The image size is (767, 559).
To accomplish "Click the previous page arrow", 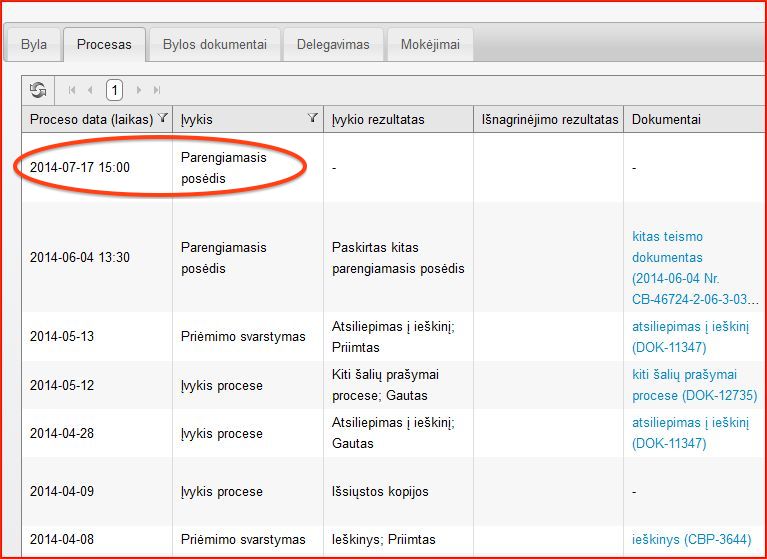I will click(x=90, y=90).
